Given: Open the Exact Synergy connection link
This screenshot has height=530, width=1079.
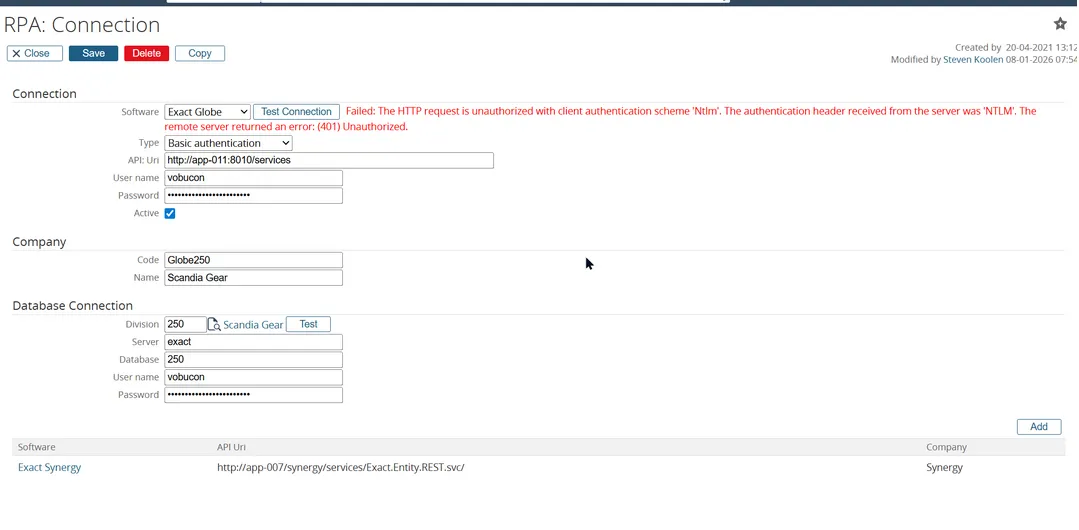Looking at the screenshot, I should tap(50, 467).
